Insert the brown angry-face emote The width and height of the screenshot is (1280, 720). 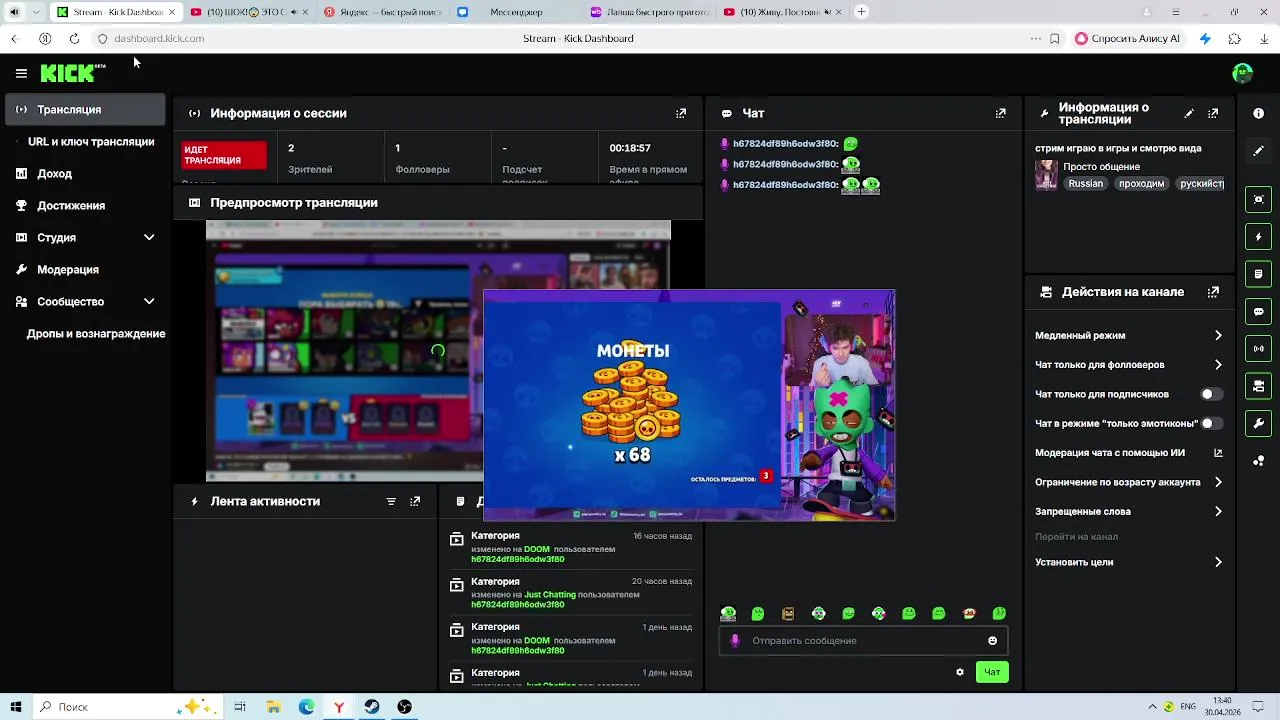[x=788, y=614]
